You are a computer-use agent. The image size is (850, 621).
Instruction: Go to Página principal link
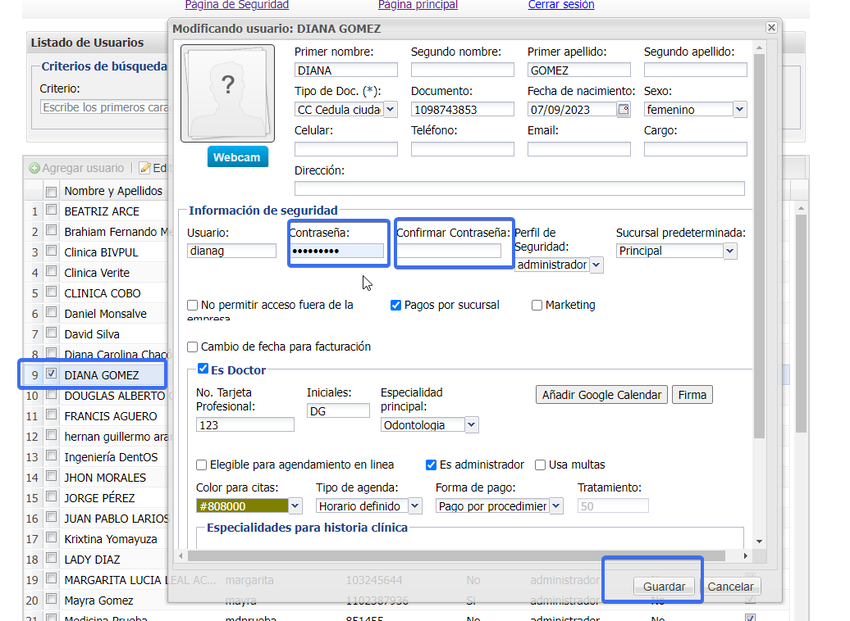click(418, 5)
